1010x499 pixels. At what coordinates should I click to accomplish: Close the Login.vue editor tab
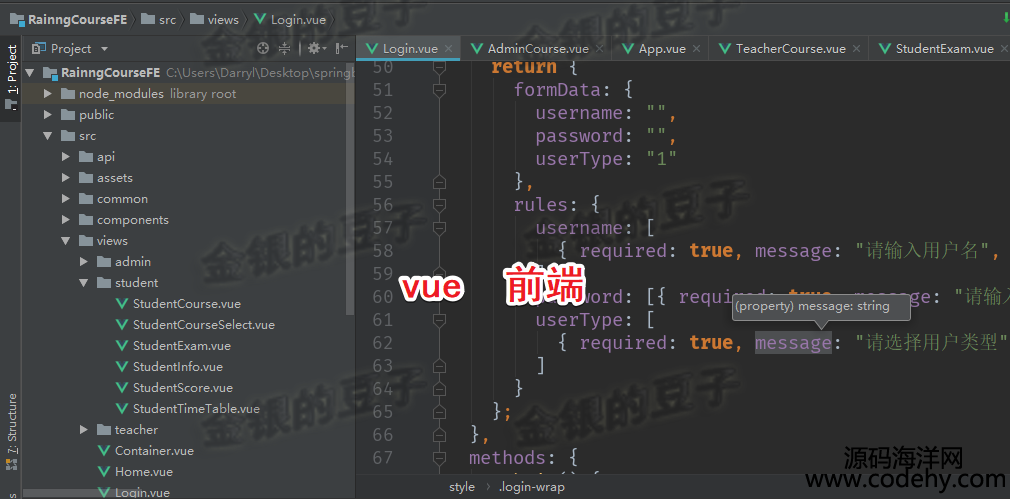point(448,49)
